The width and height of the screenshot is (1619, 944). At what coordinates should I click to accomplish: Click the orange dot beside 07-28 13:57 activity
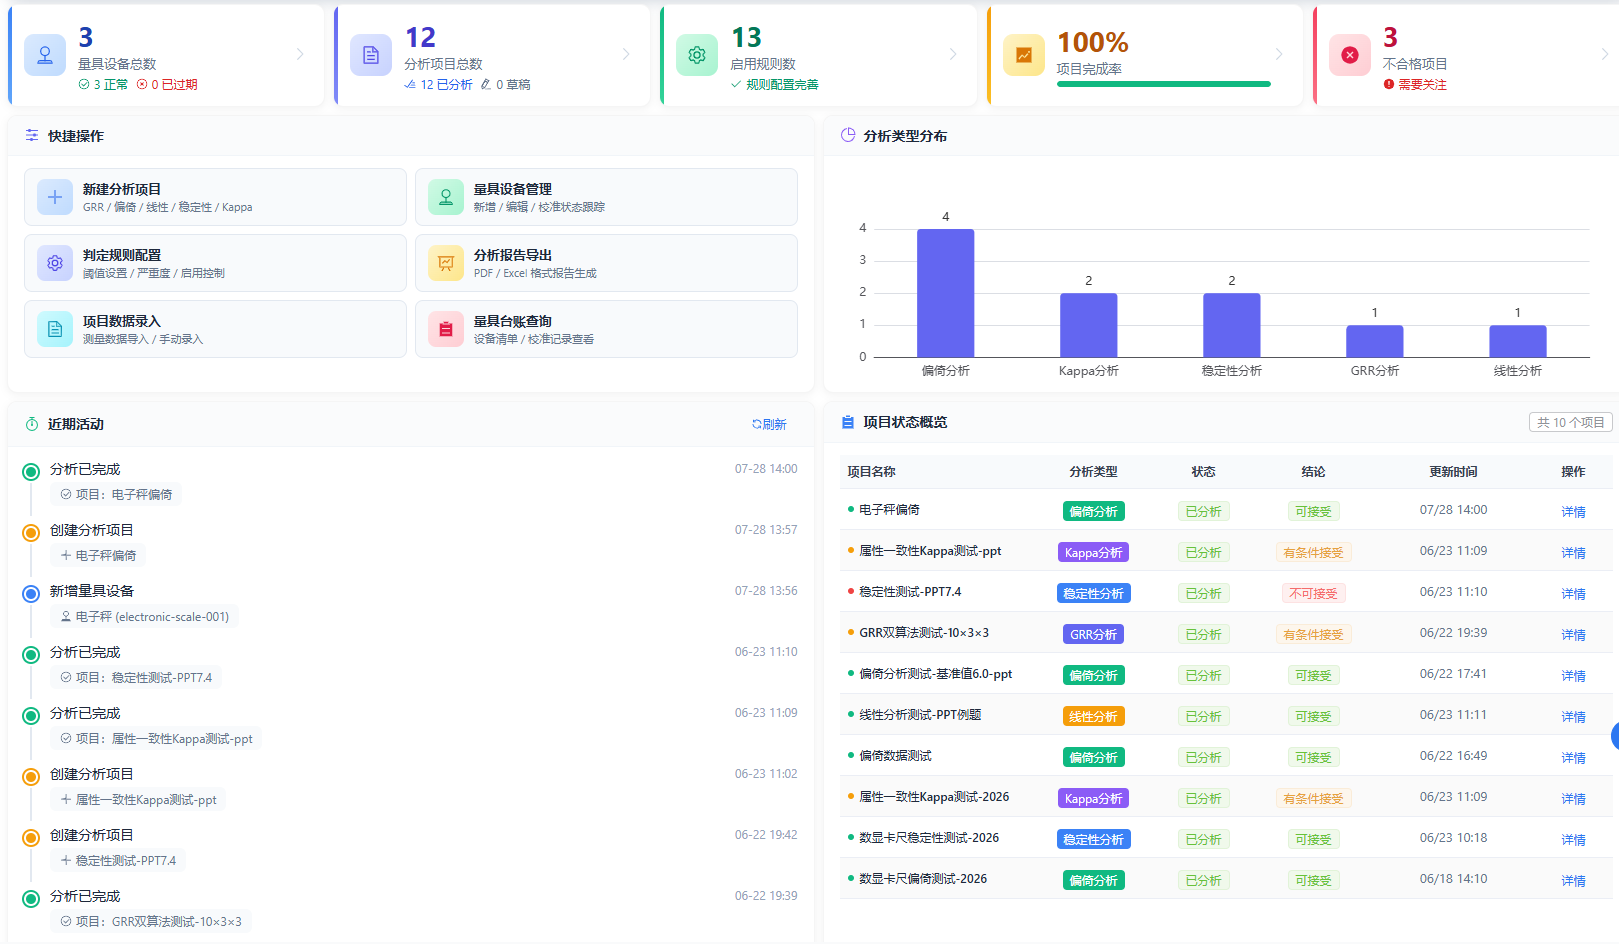point(31,533)
